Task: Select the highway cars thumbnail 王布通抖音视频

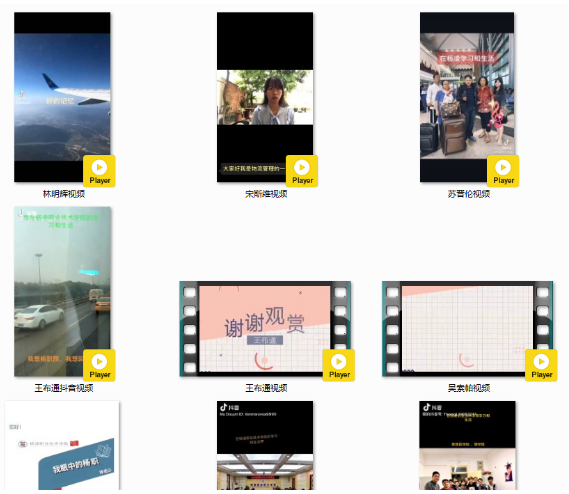Action: (62, 291)
